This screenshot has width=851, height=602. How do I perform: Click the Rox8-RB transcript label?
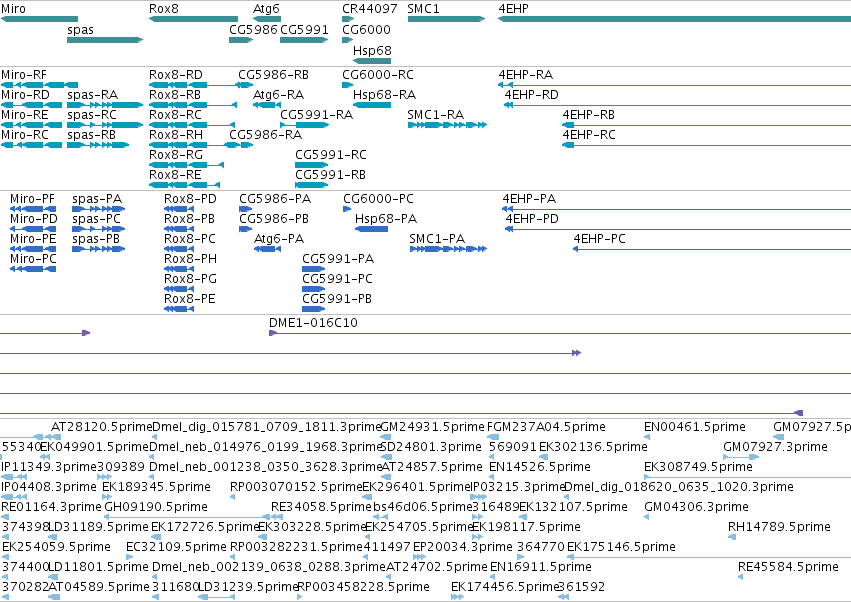pyautogui.click(x=175, y=94)
